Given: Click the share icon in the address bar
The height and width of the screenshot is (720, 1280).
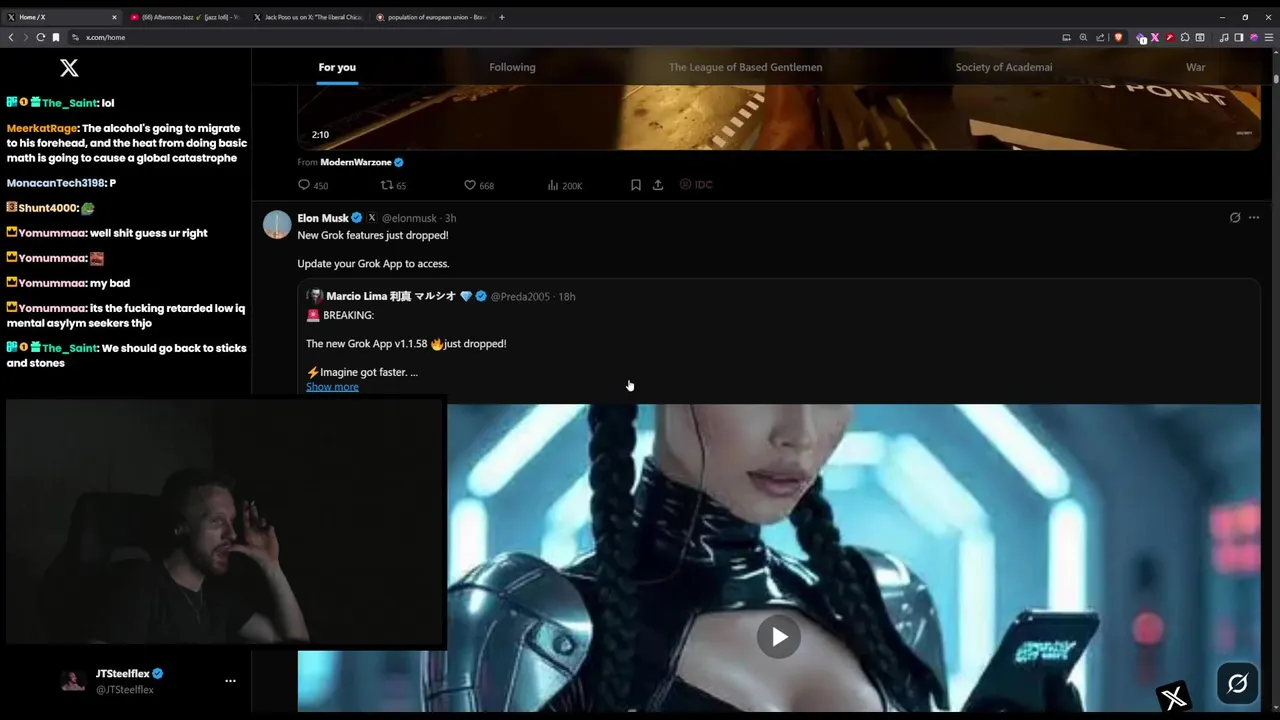Looking at the screenshot, I should (x=1100, y=37).
